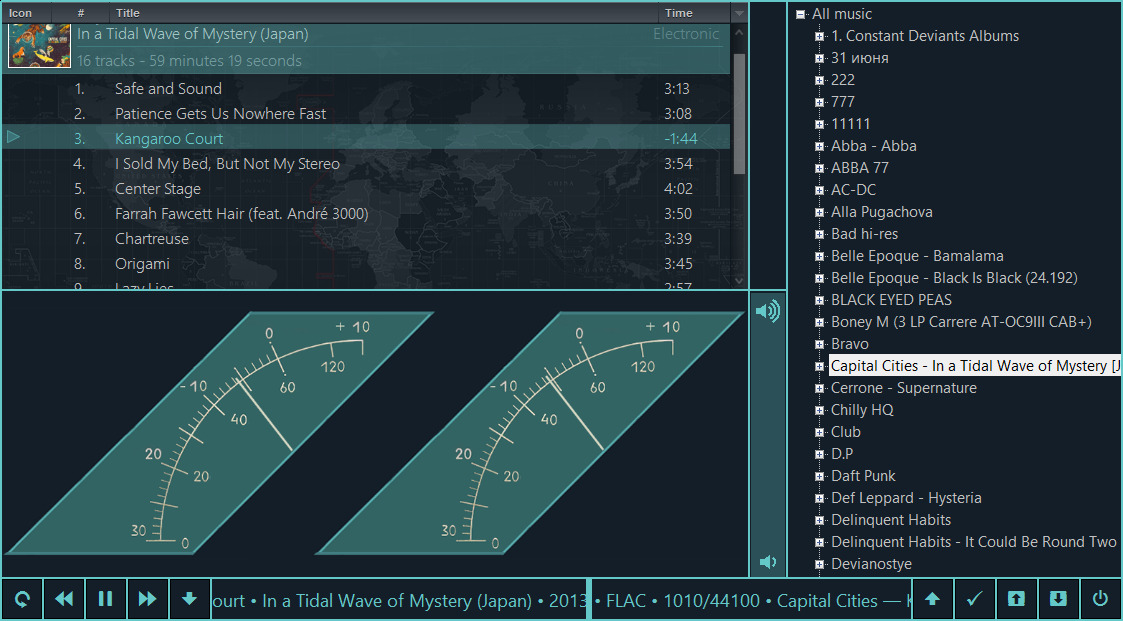Image resolution: width=1123 pixels, height=621 pixels.
Task: Open the playlist column header dropdown arrow
Action: click(x=739, y=13)
